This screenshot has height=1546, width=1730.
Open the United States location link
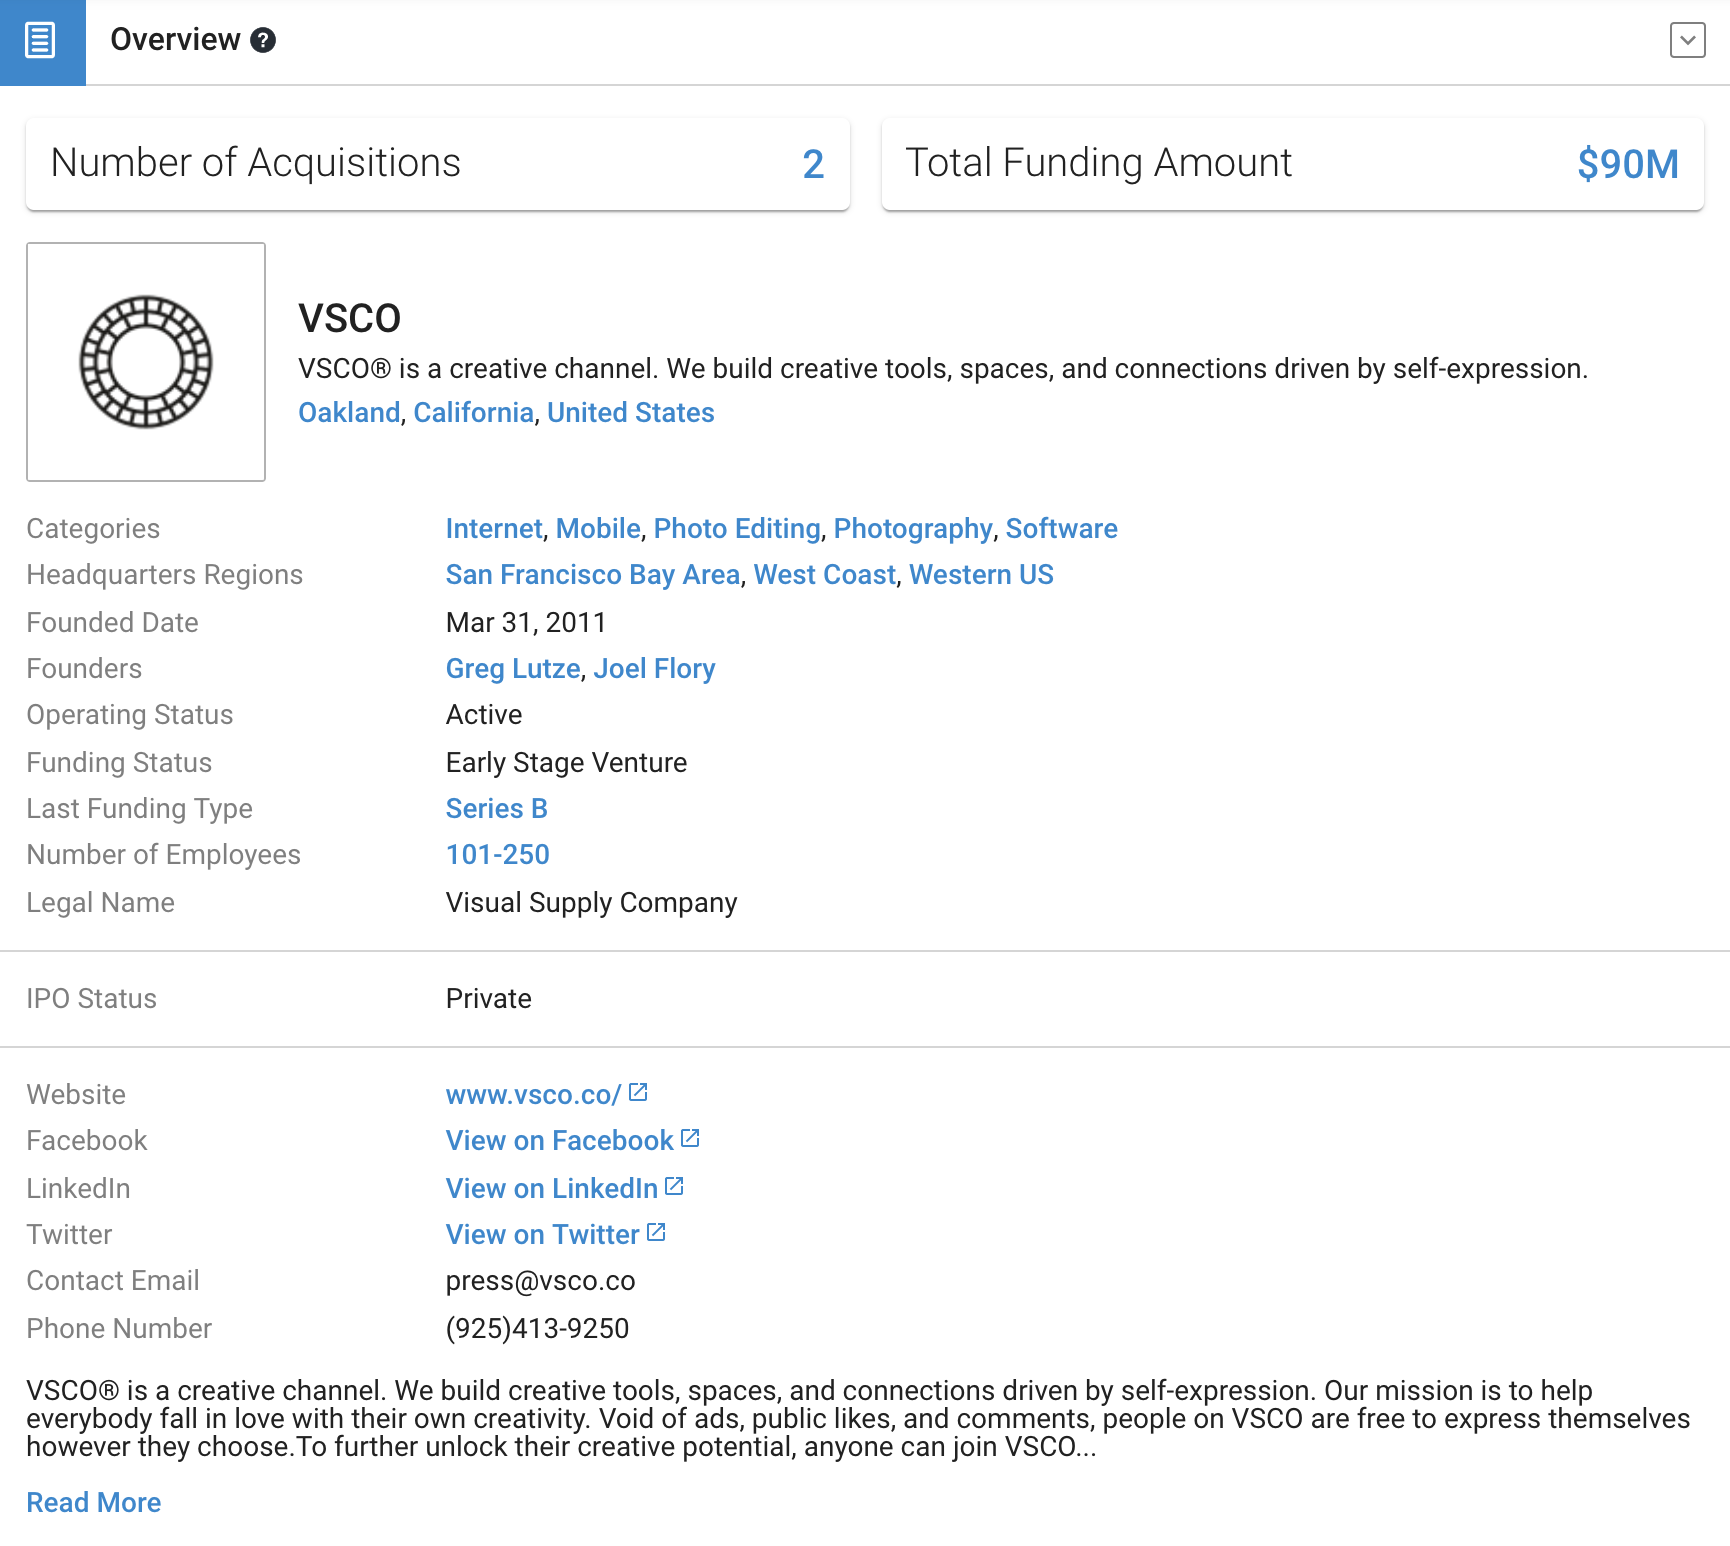(630, 413)
